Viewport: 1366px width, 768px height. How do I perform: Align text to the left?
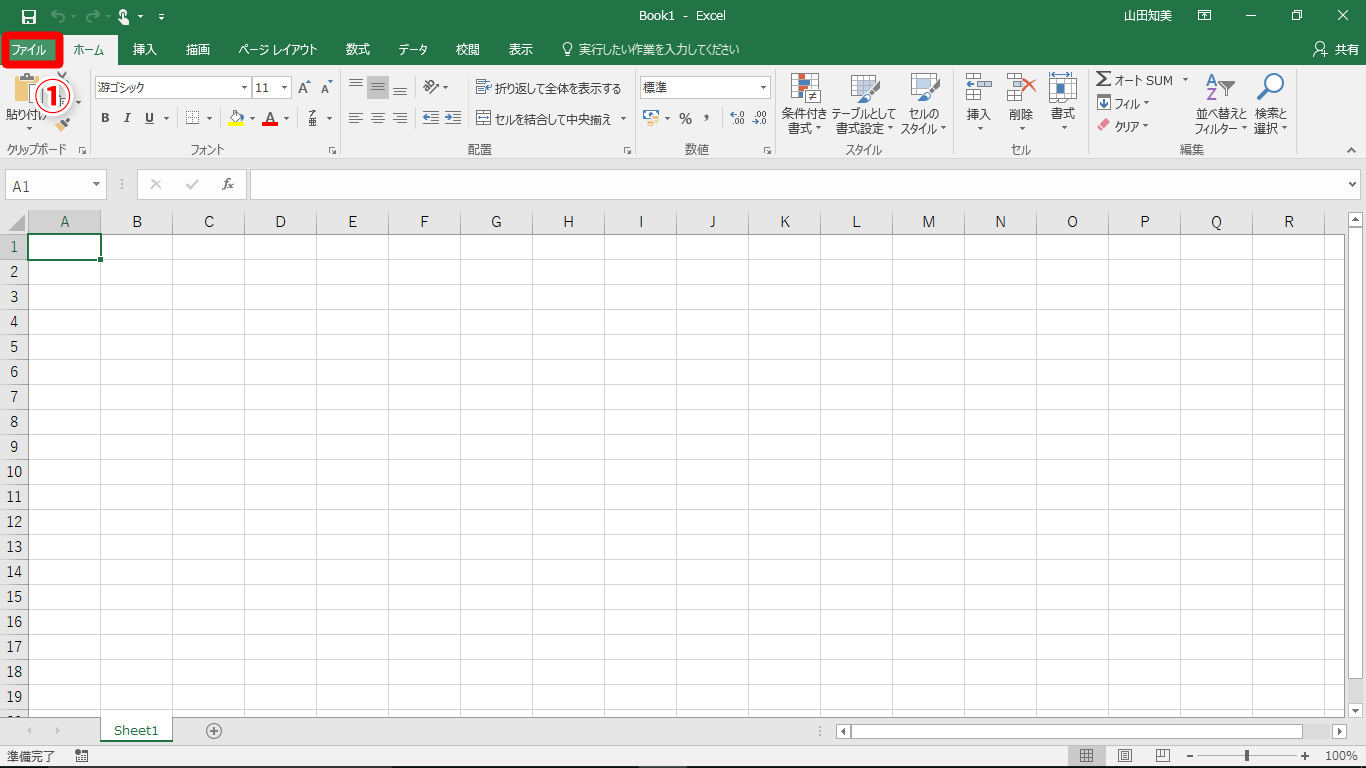click(356, 118)
